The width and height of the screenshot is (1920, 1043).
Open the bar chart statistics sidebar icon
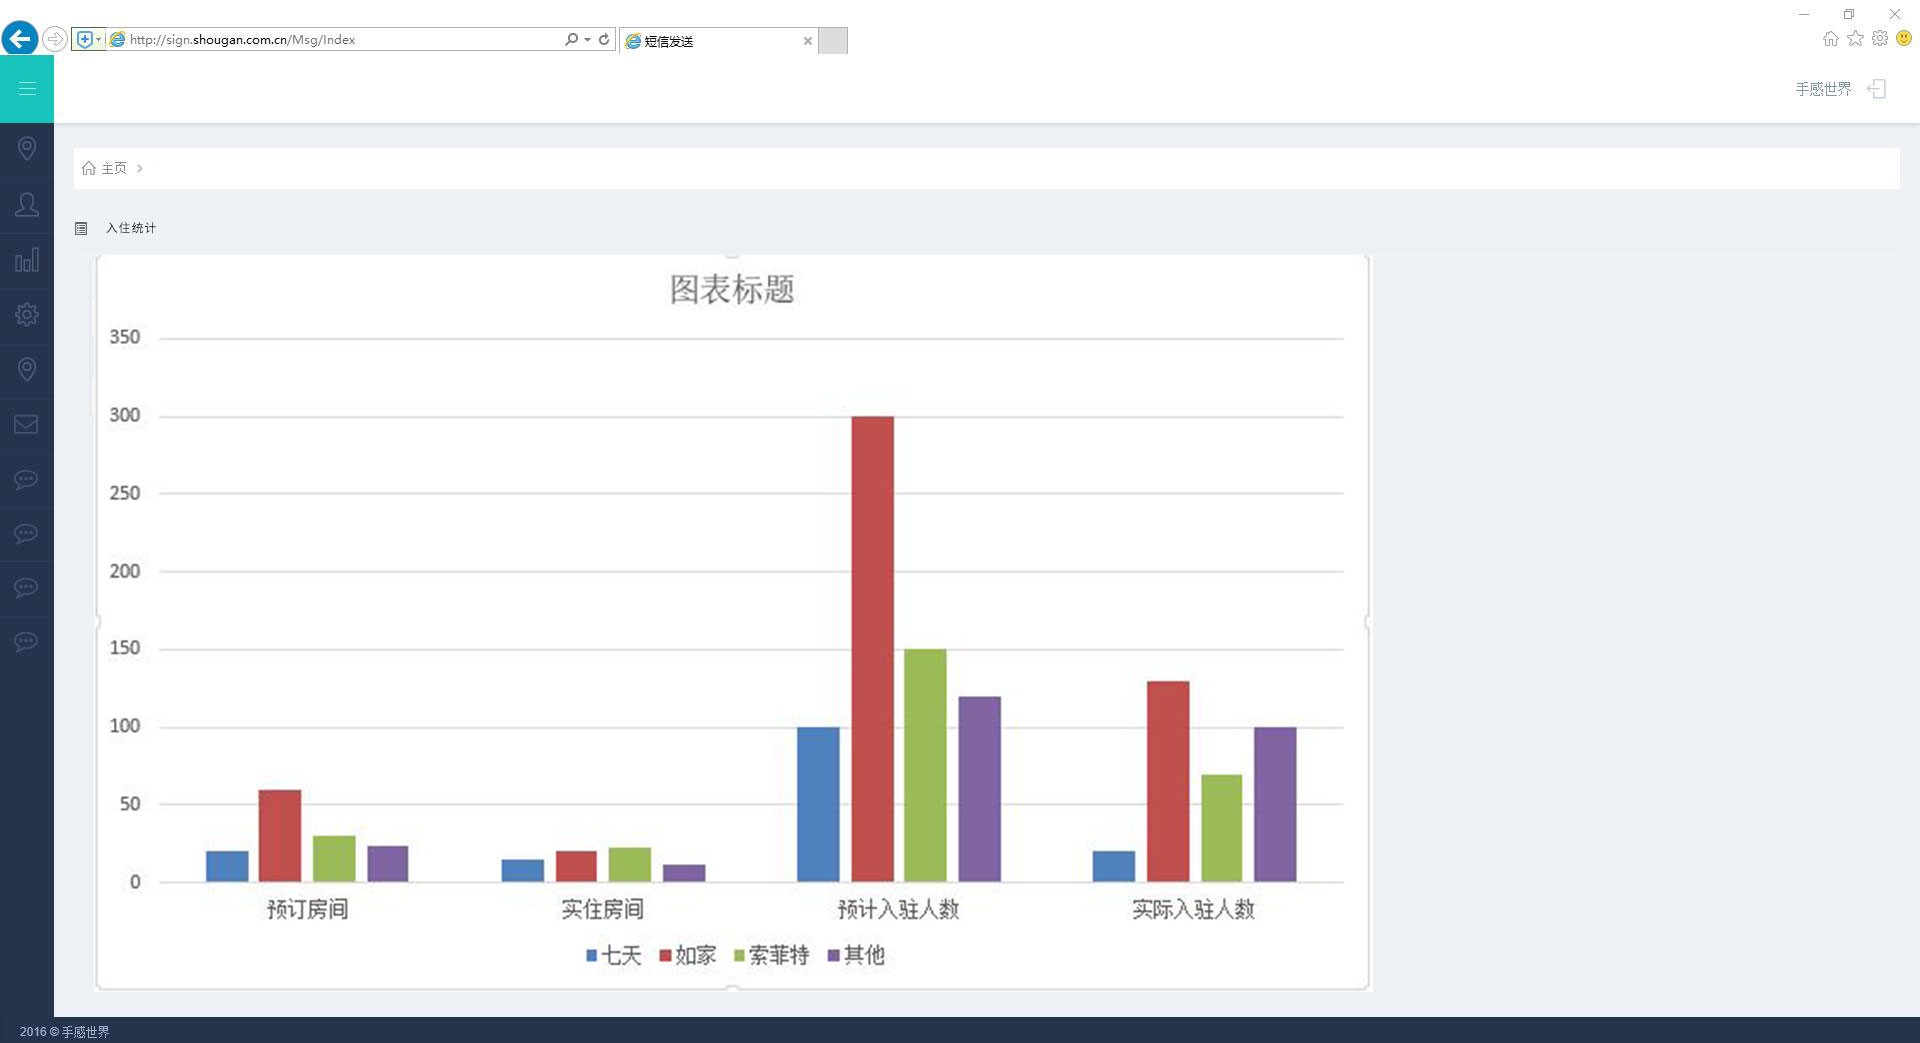(x=27, y=260)
